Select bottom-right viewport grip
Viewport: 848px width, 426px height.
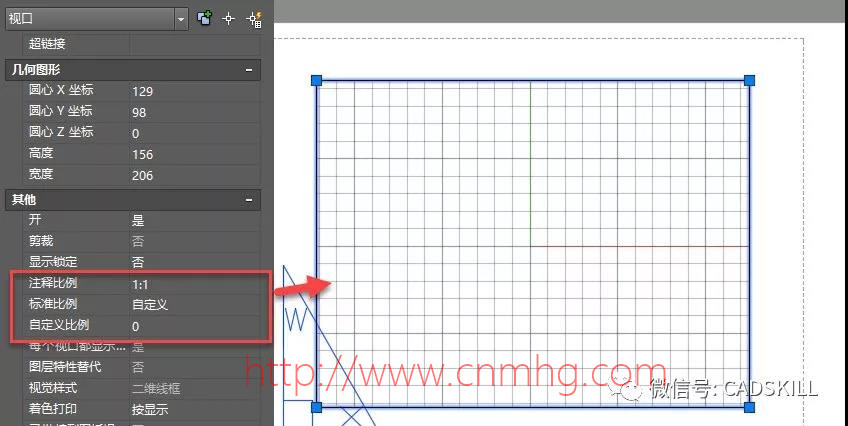[x=749, y=407]
